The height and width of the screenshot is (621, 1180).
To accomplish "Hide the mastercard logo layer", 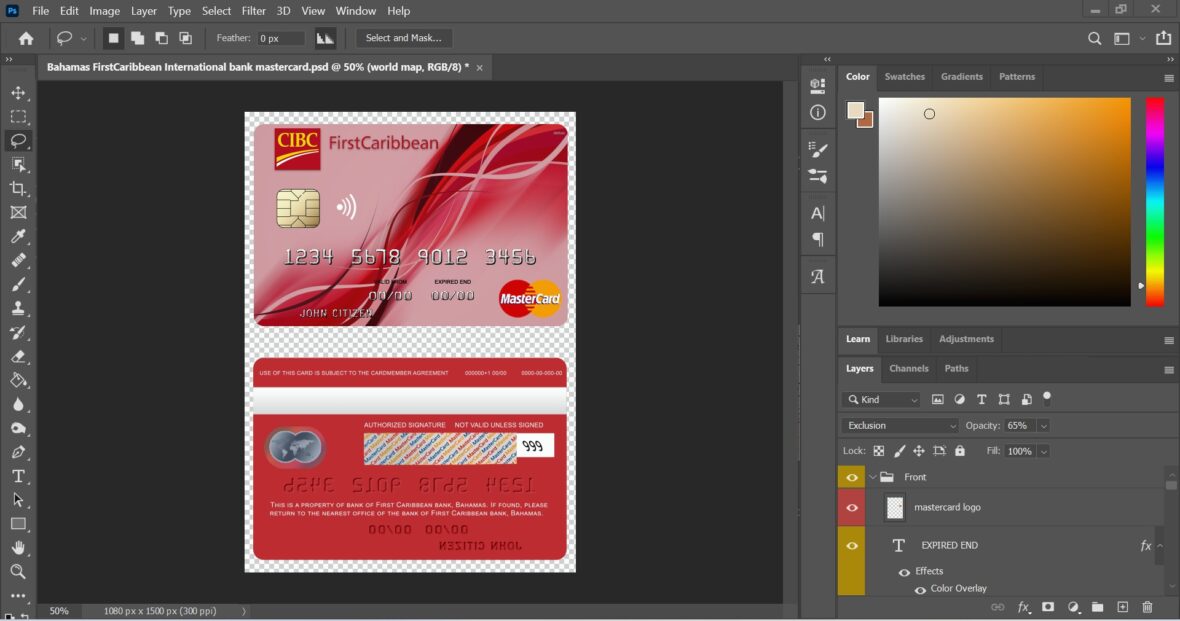I will pyautogui.click(x=852, y=507).
